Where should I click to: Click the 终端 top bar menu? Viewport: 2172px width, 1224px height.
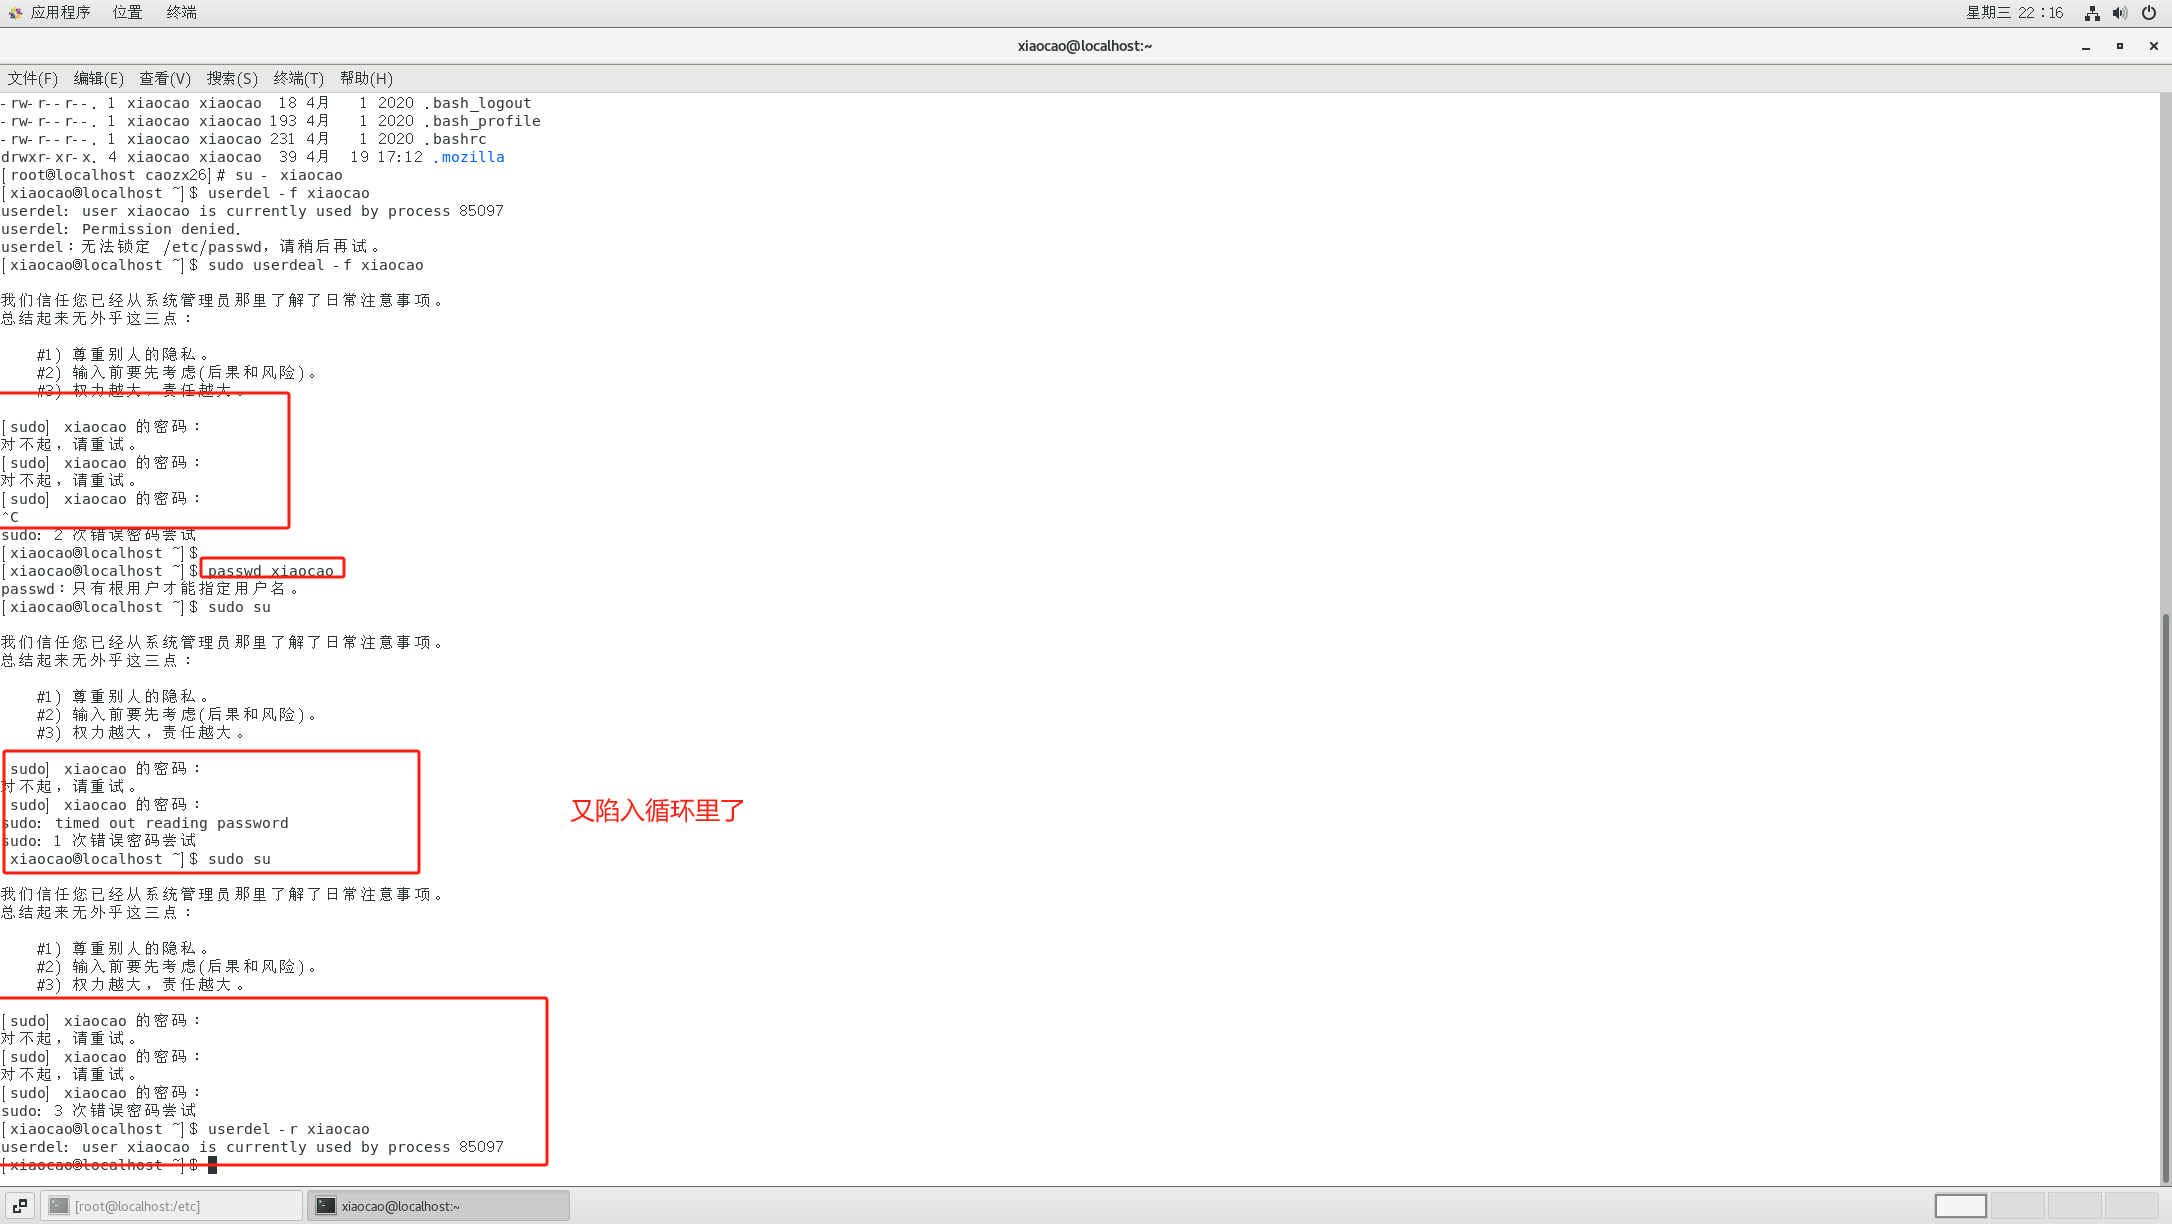181,12
